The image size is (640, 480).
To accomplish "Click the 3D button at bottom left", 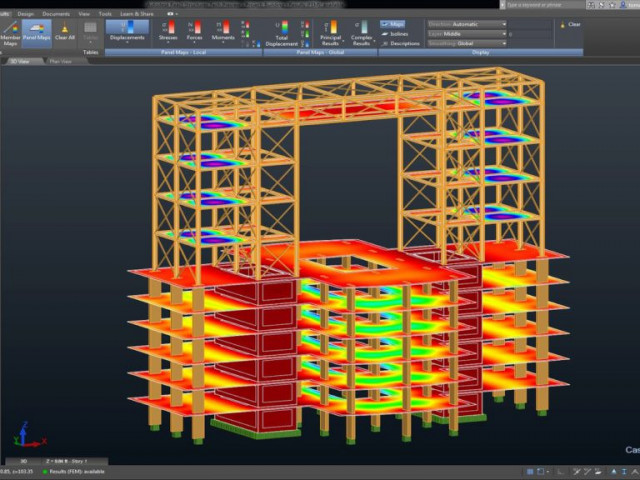I will 24,461.
